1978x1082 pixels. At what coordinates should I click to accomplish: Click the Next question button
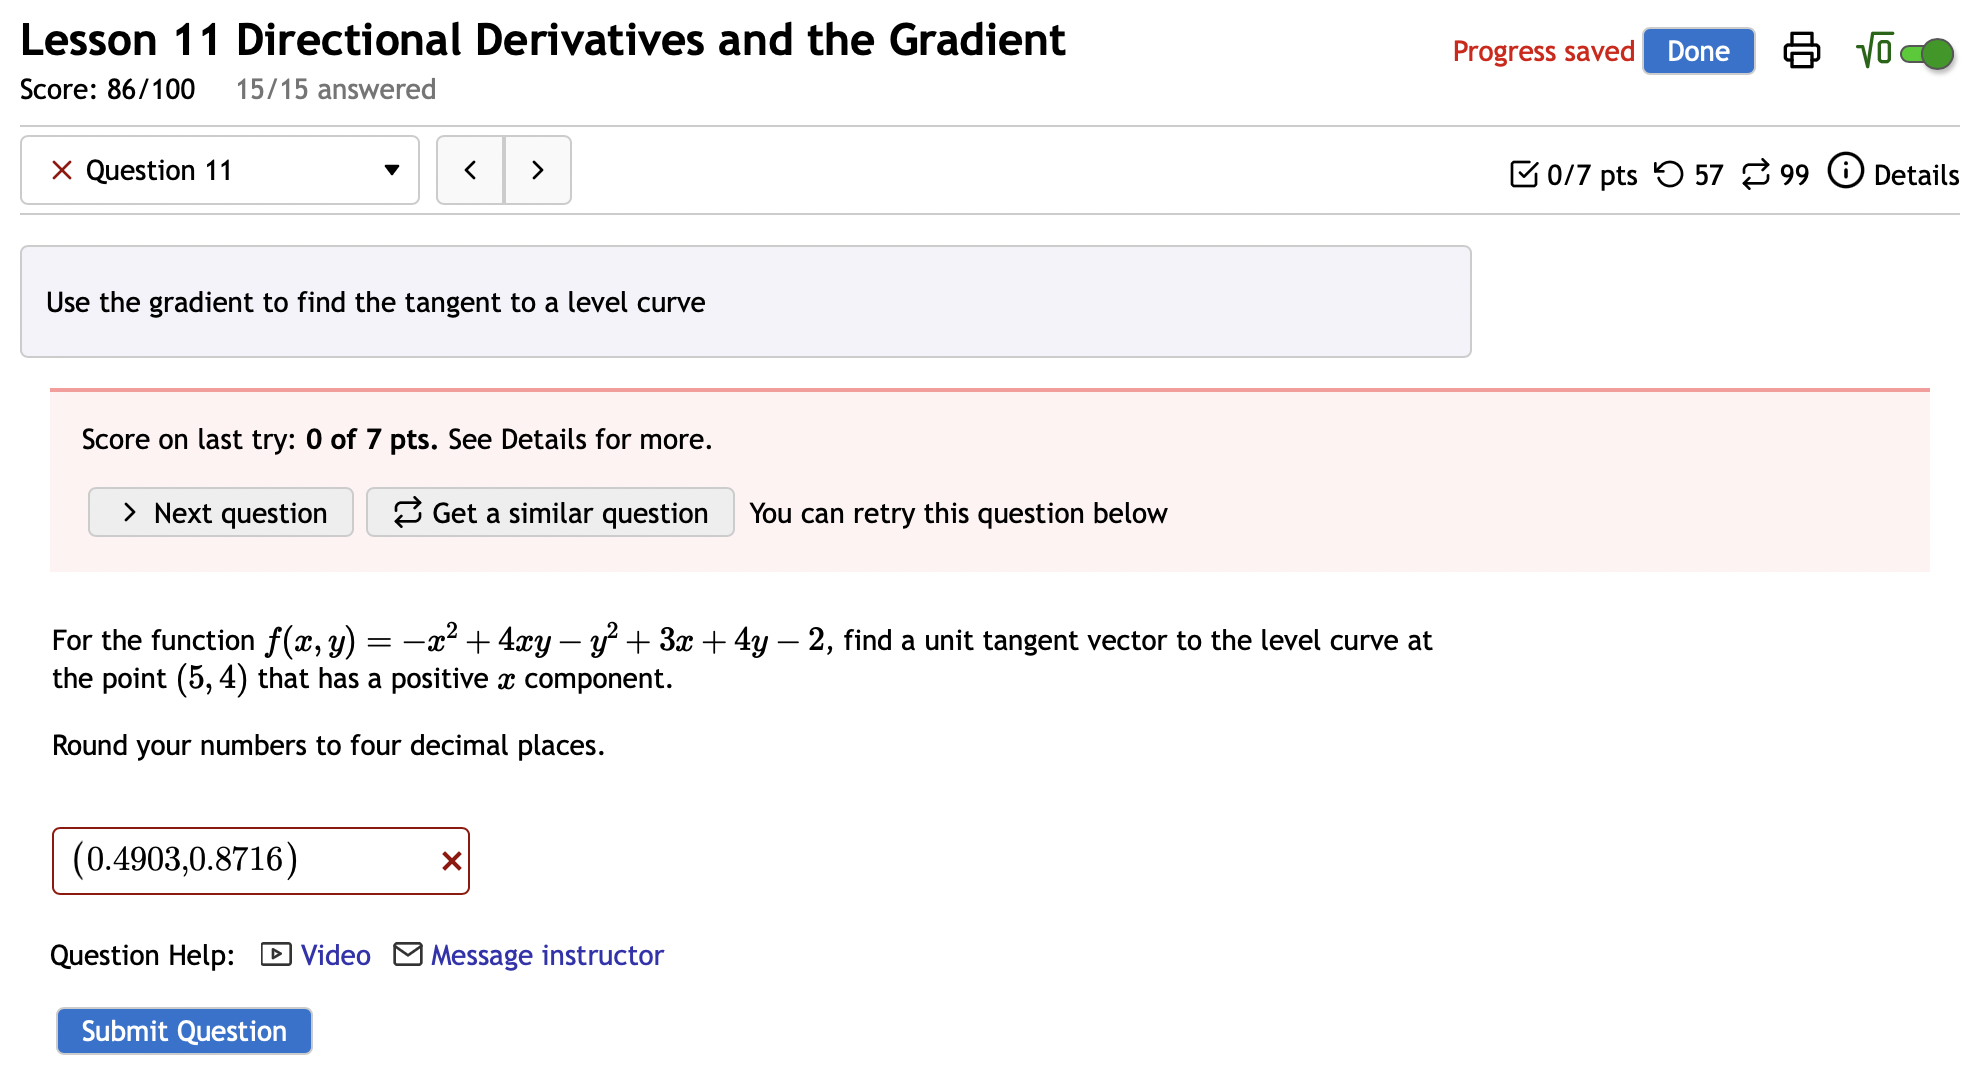click(x=220, y=512)
